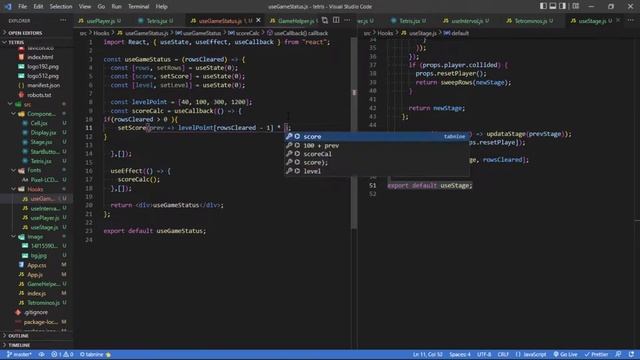Select the 'scoreCal' autocomplete suggestion
The image size is (640, 360).
pyautogui.click(x=377, y=154)
